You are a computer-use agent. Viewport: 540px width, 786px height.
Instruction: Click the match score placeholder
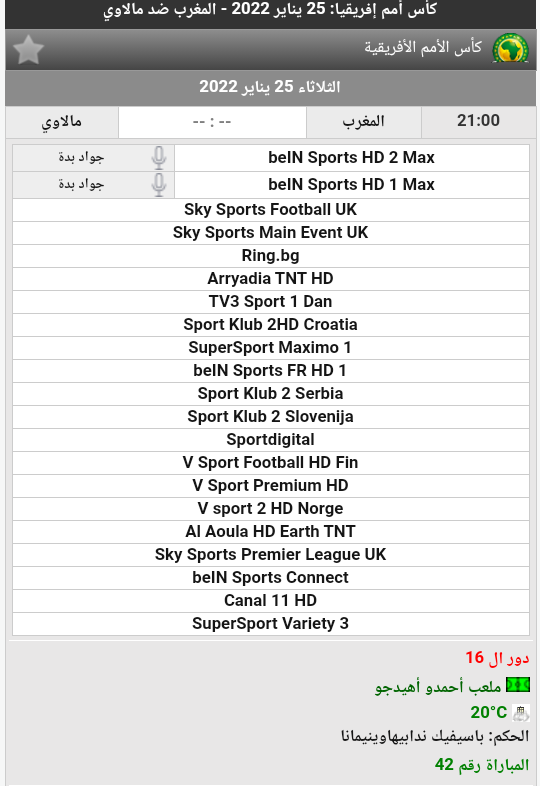coord(212,122)
